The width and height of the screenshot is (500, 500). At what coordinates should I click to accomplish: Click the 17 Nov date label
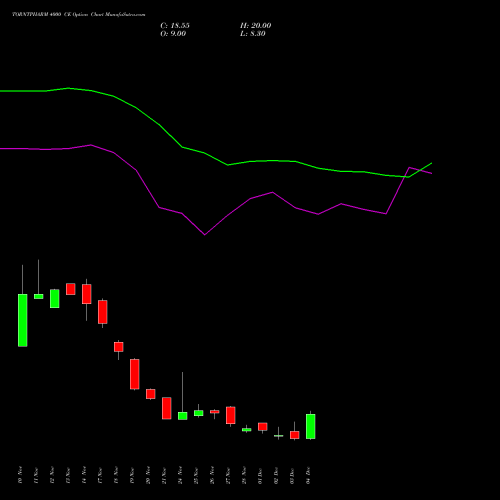pos(100,475)
